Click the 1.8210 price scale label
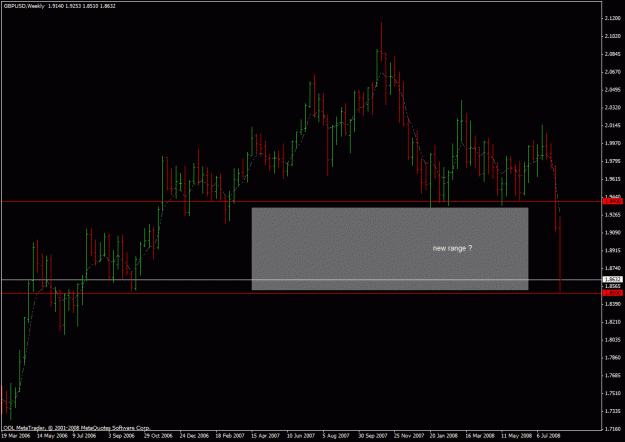The height and width of the screenshot is (442, 625). tap(613, 322)
